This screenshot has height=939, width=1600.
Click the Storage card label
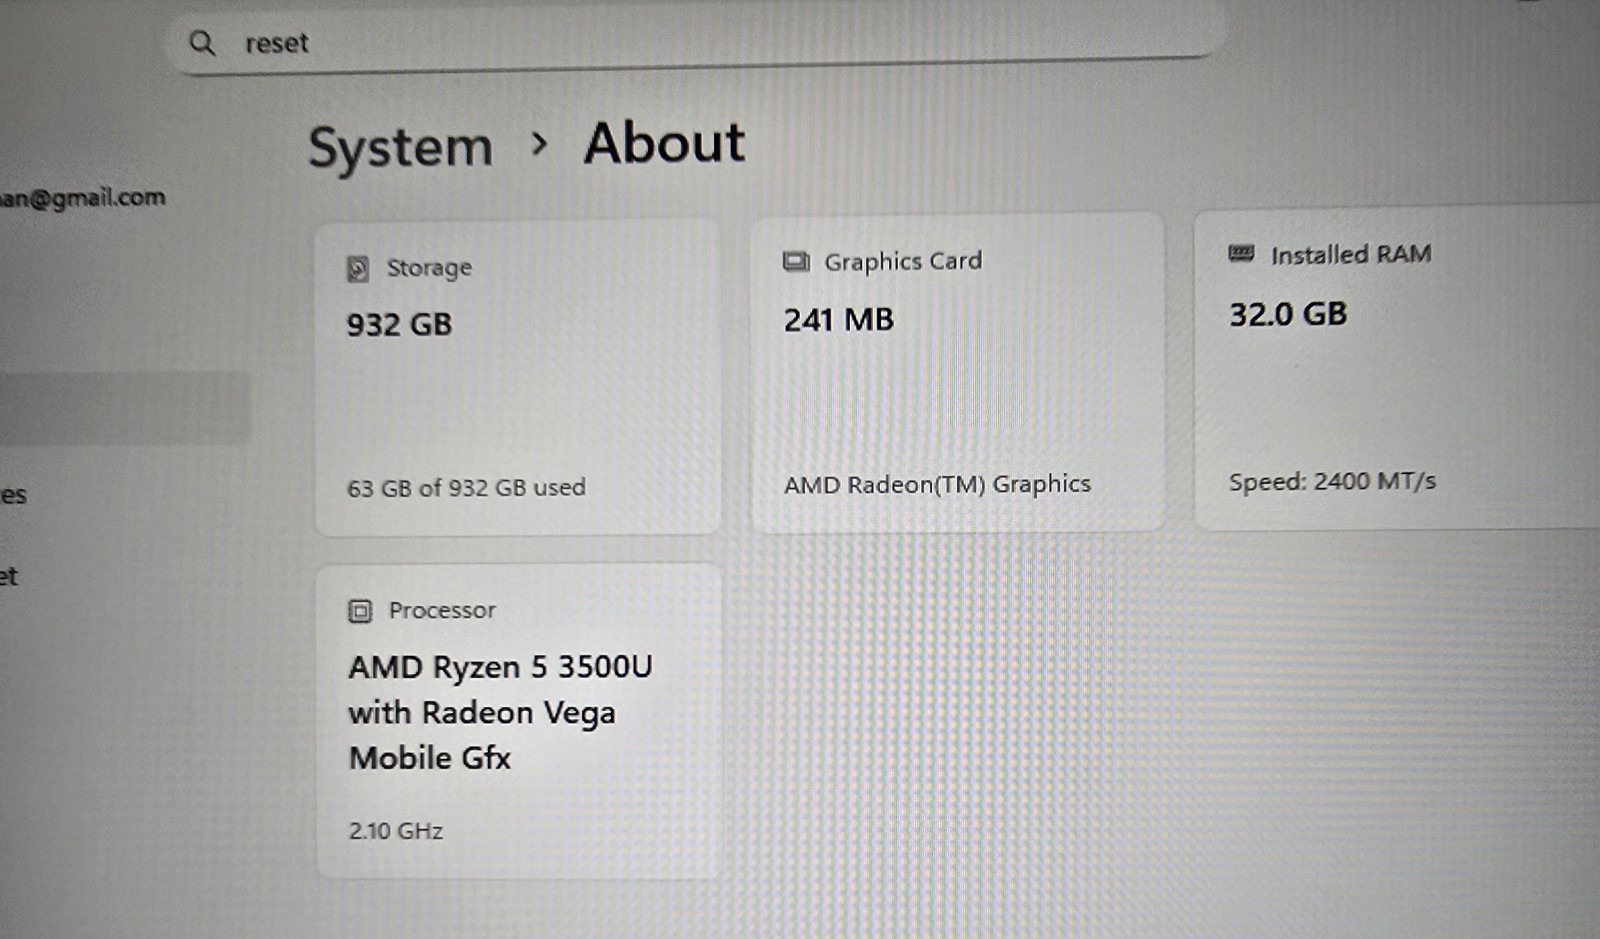coord(429,268)
